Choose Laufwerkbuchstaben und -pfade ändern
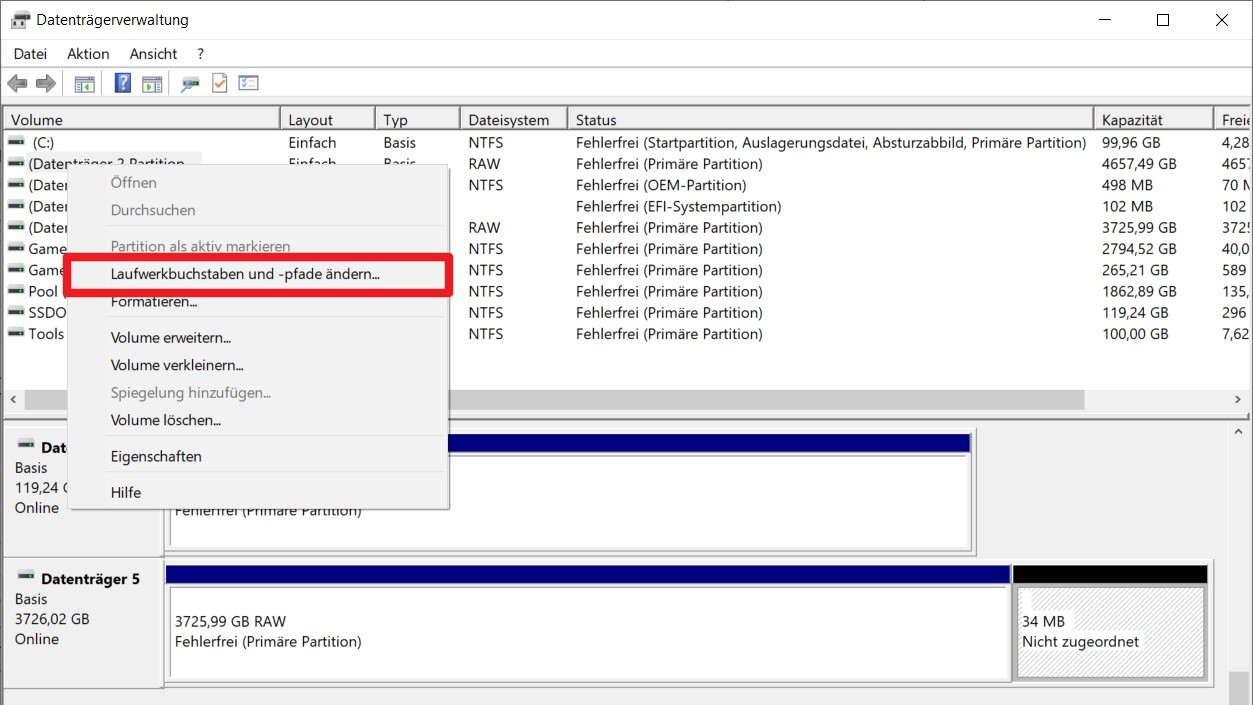Image resolution: width=1253 pixels, height=705 pixels. (245, 274)
